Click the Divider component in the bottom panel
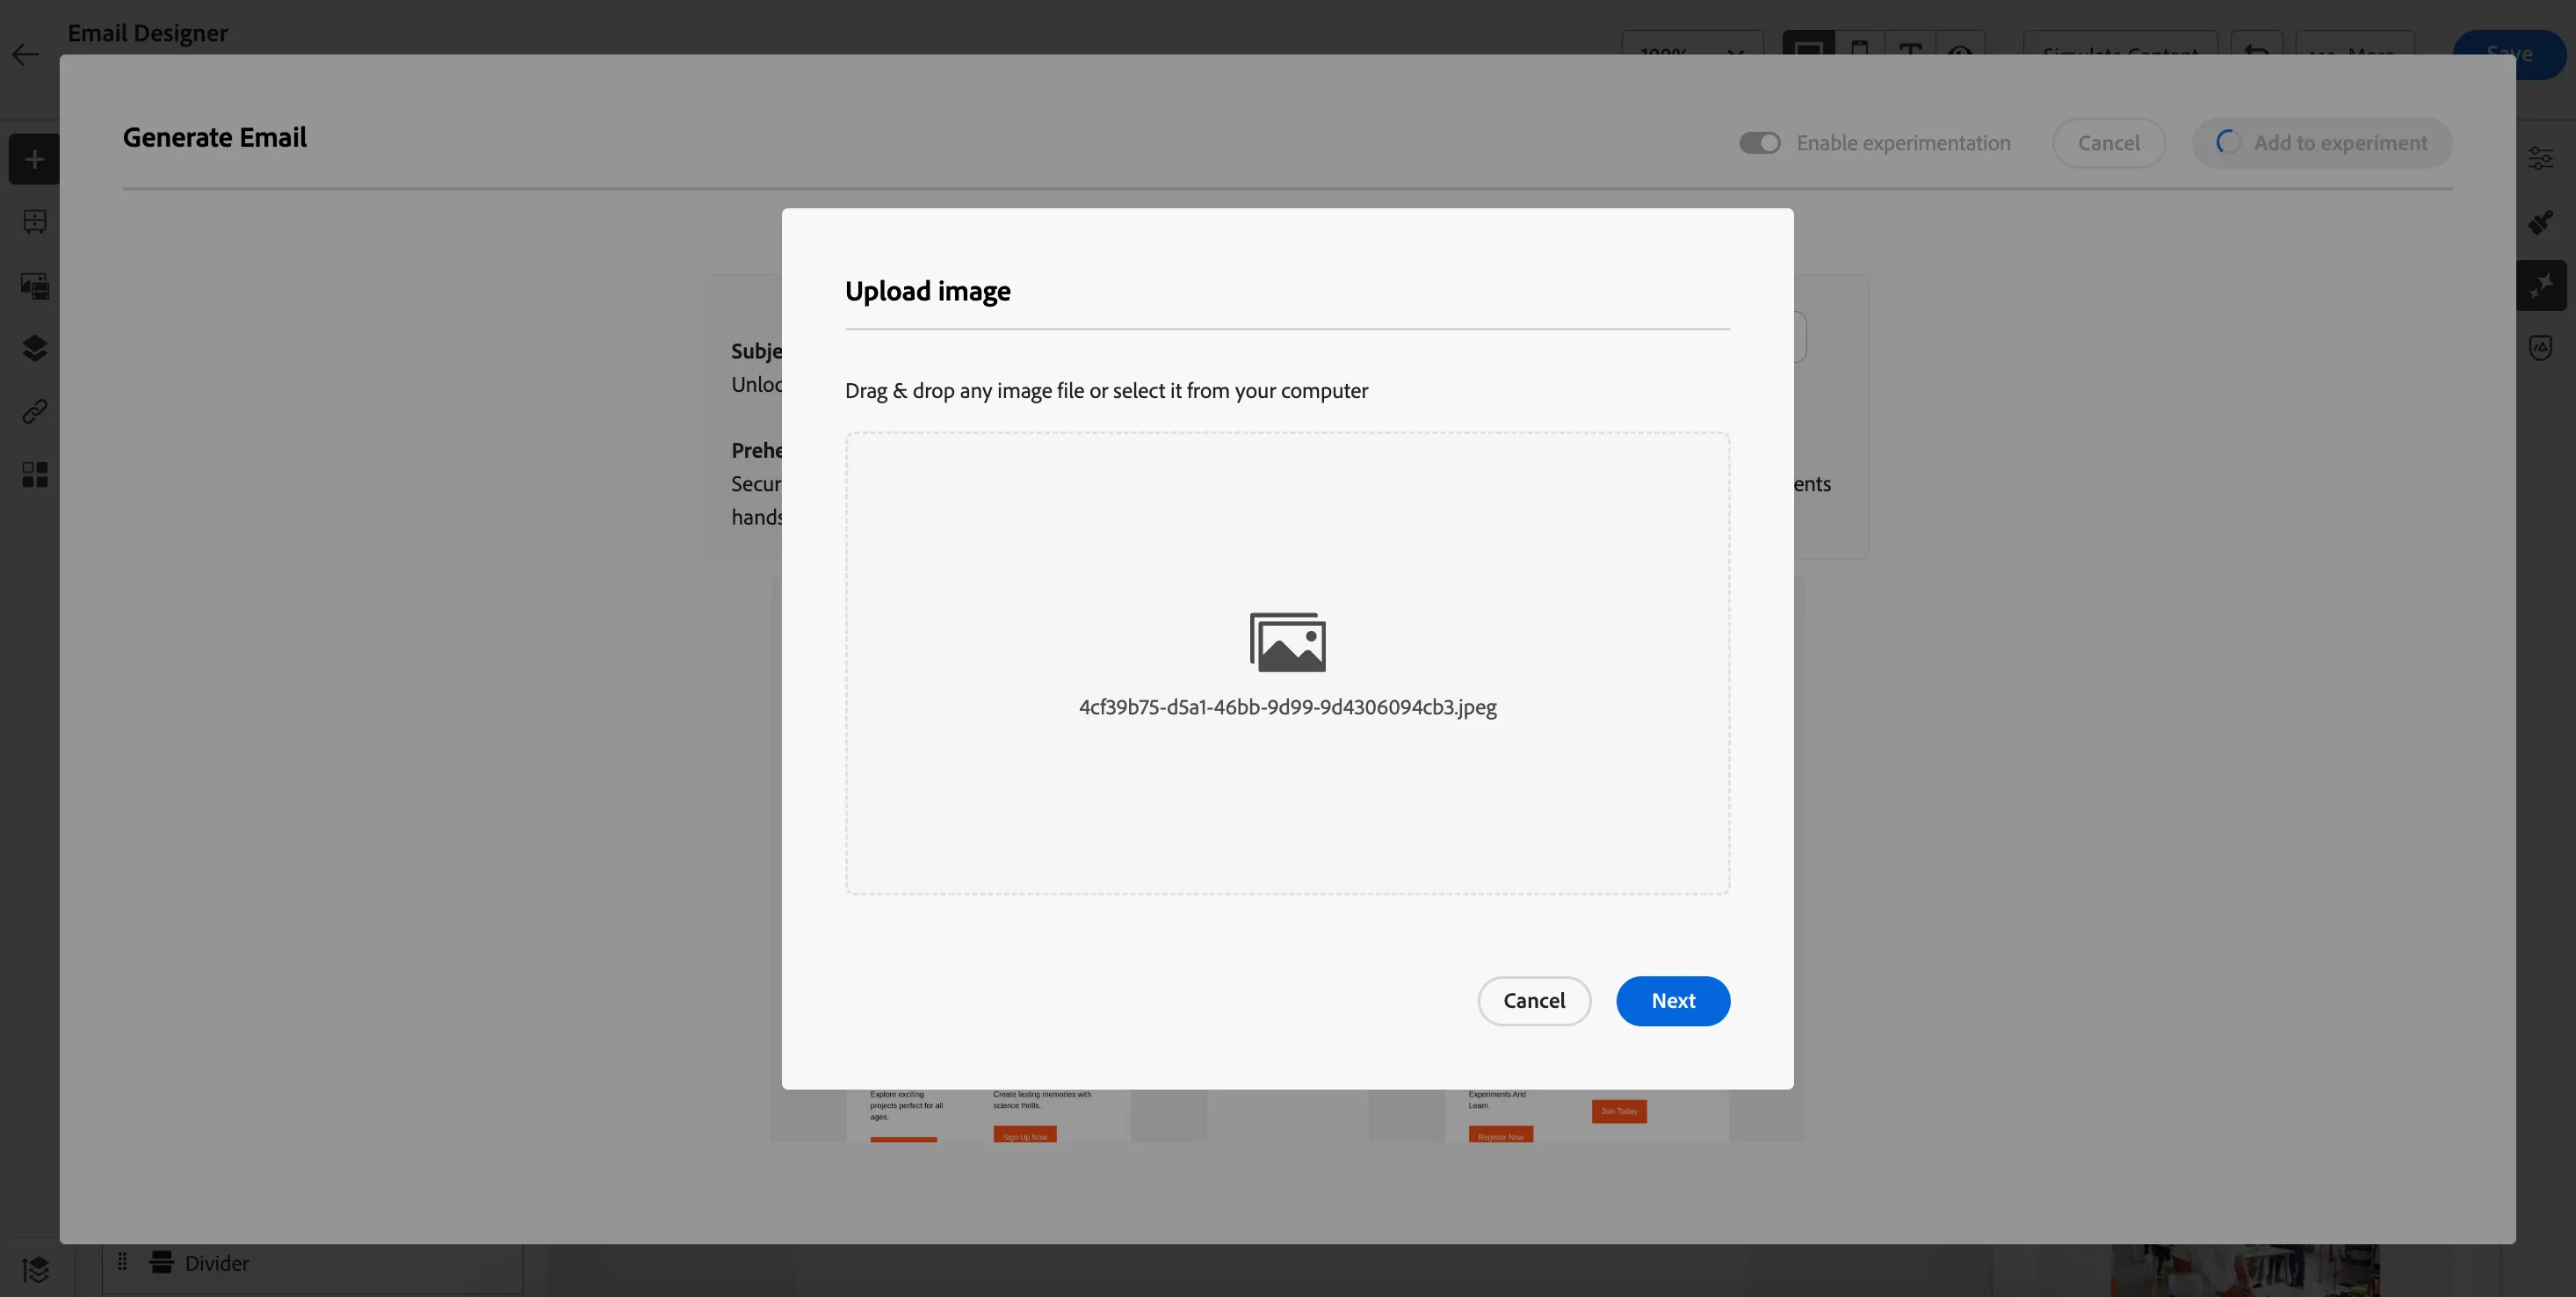Screen dimensions: 2576x1297 pyautogui.click(x=312, y=1263)
